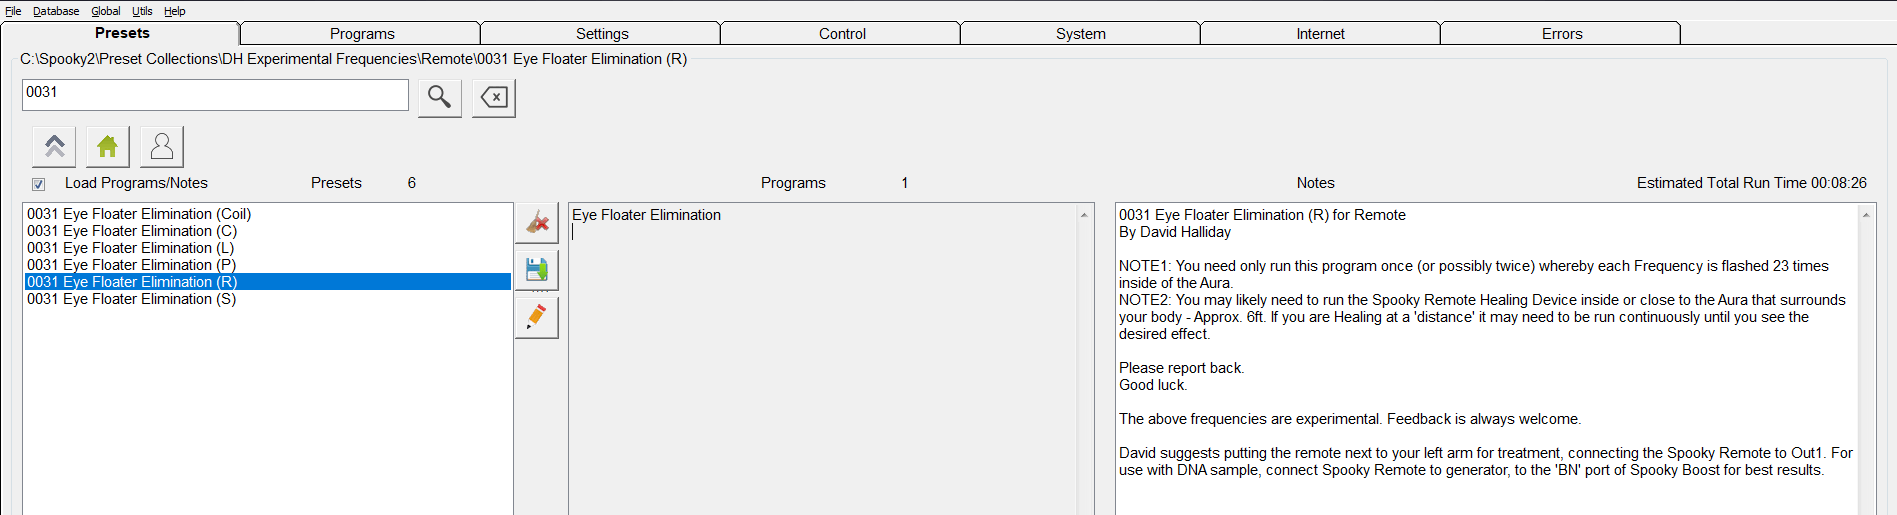Open the Utils menu
Viewport: 1897px width, 515px height.
(x=142, y=11)
